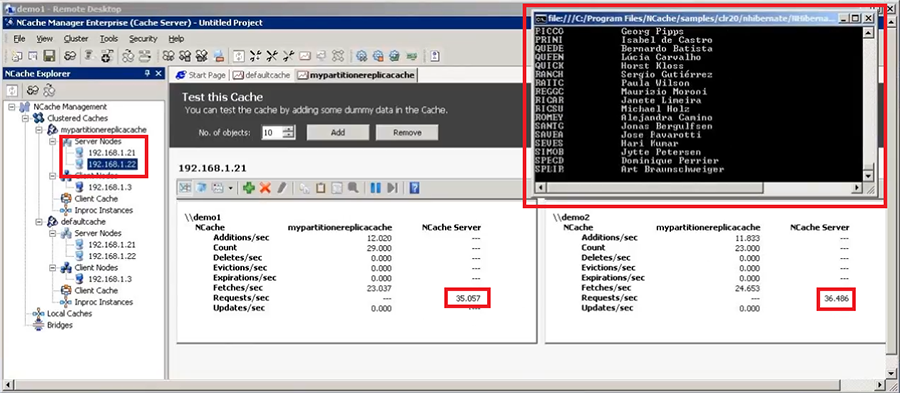
Task: Click the No. of objects input field
Action: [x=272, y=133]
